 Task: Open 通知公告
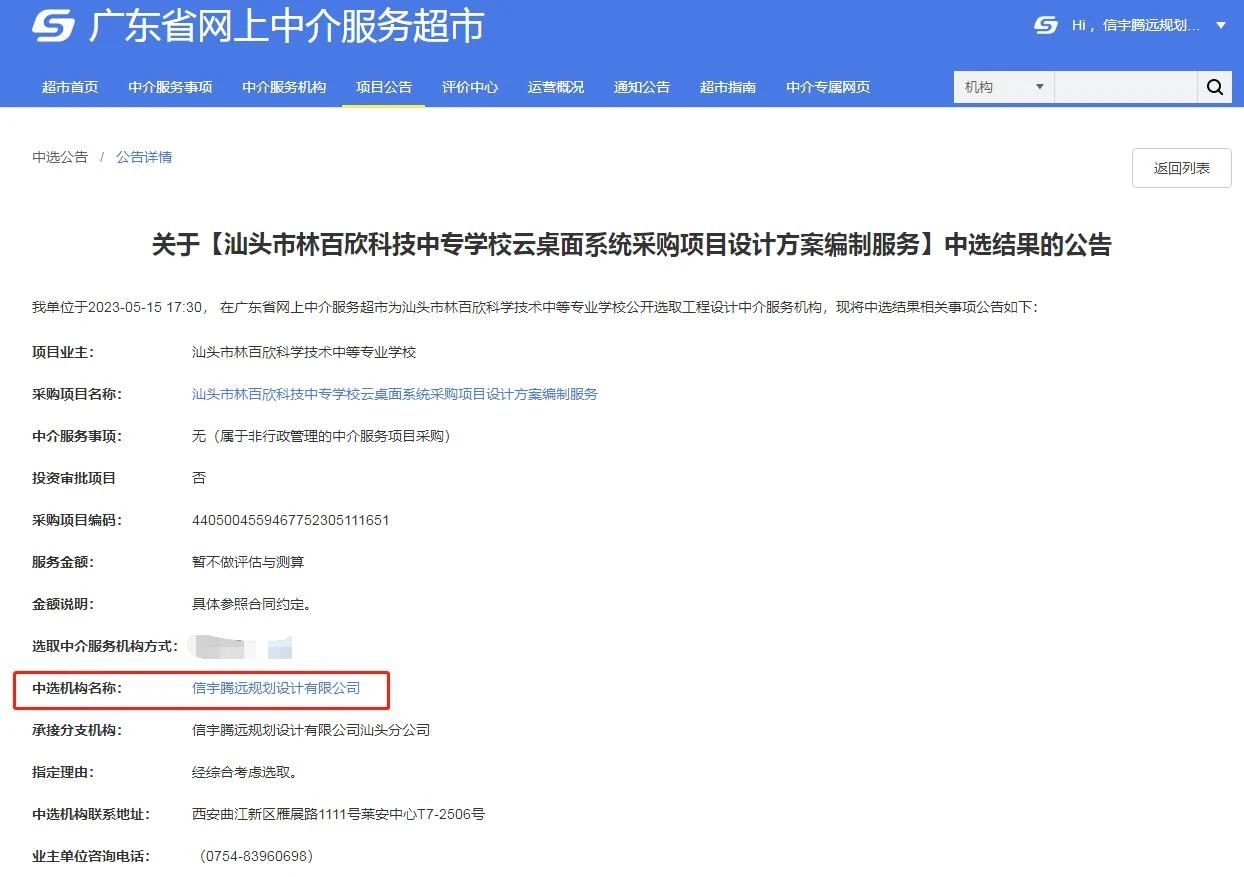coord(642,87)
